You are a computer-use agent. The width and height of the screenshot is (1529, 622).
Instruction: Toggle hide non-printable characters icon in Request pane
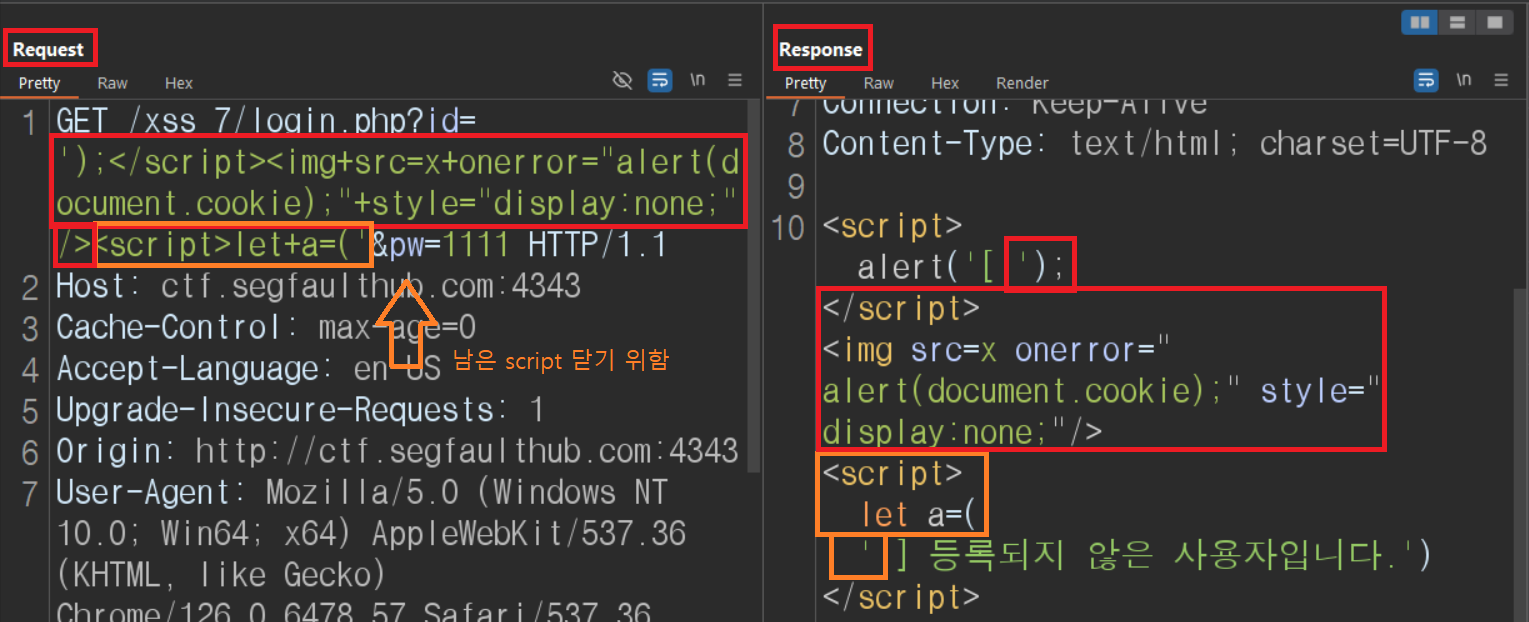tap(623, 81)
